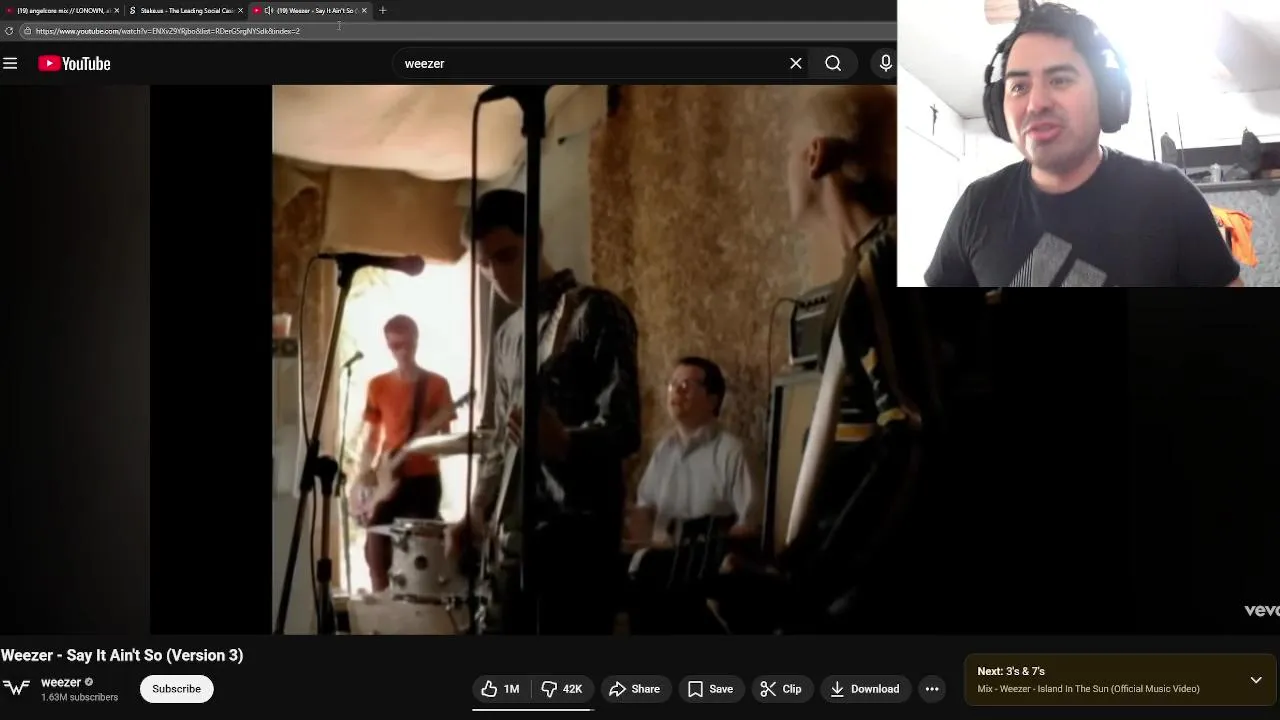Viewport: 1280px width, 720px height.
Task: Click the browser address bar URL
Action: click(x=168, y=31)
